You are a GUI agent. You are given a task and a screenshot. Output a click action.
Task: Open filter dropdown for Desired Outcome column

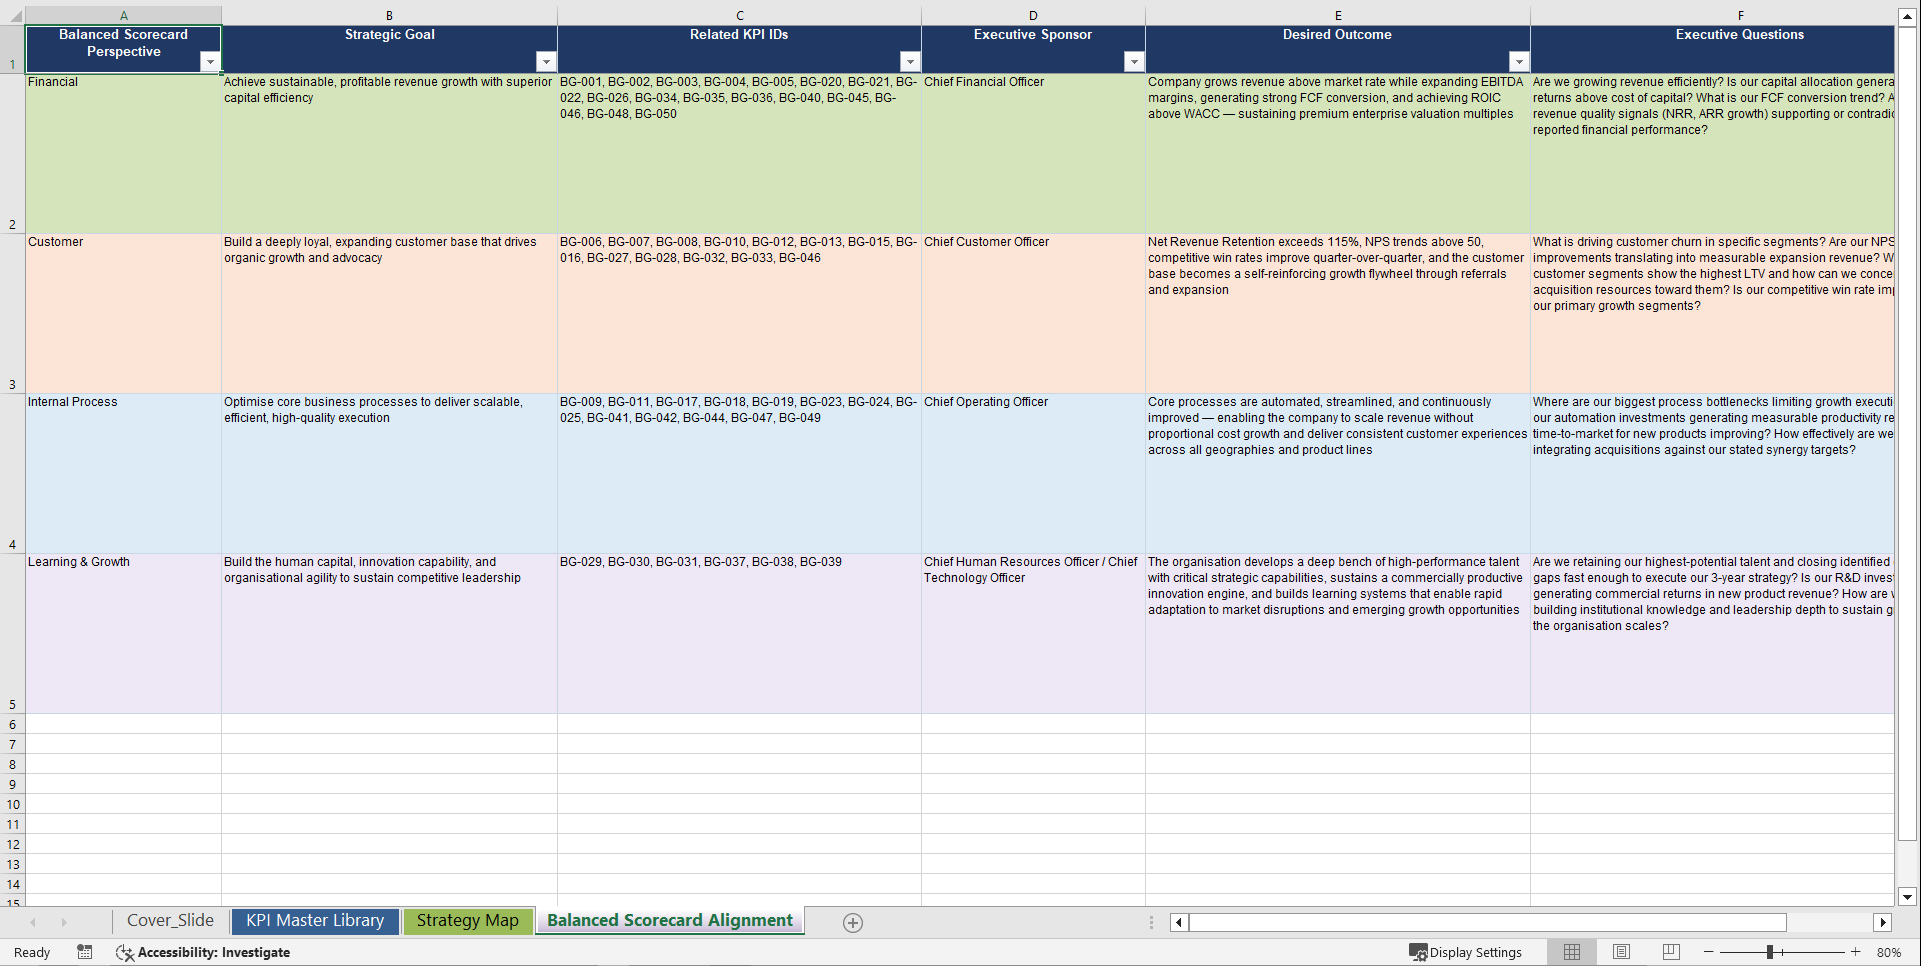(1519, 62)
